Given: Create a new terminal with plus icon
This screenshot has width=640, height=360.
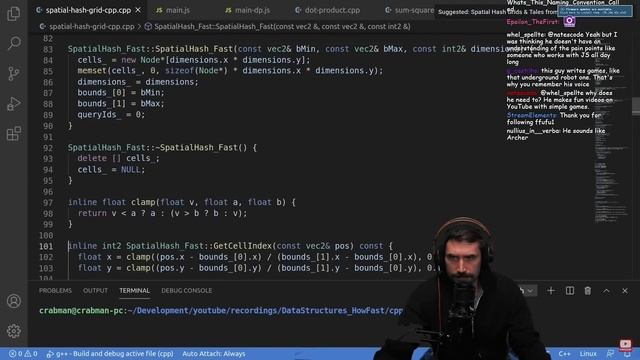Looking at the screenshot, I should coord(551,291).
